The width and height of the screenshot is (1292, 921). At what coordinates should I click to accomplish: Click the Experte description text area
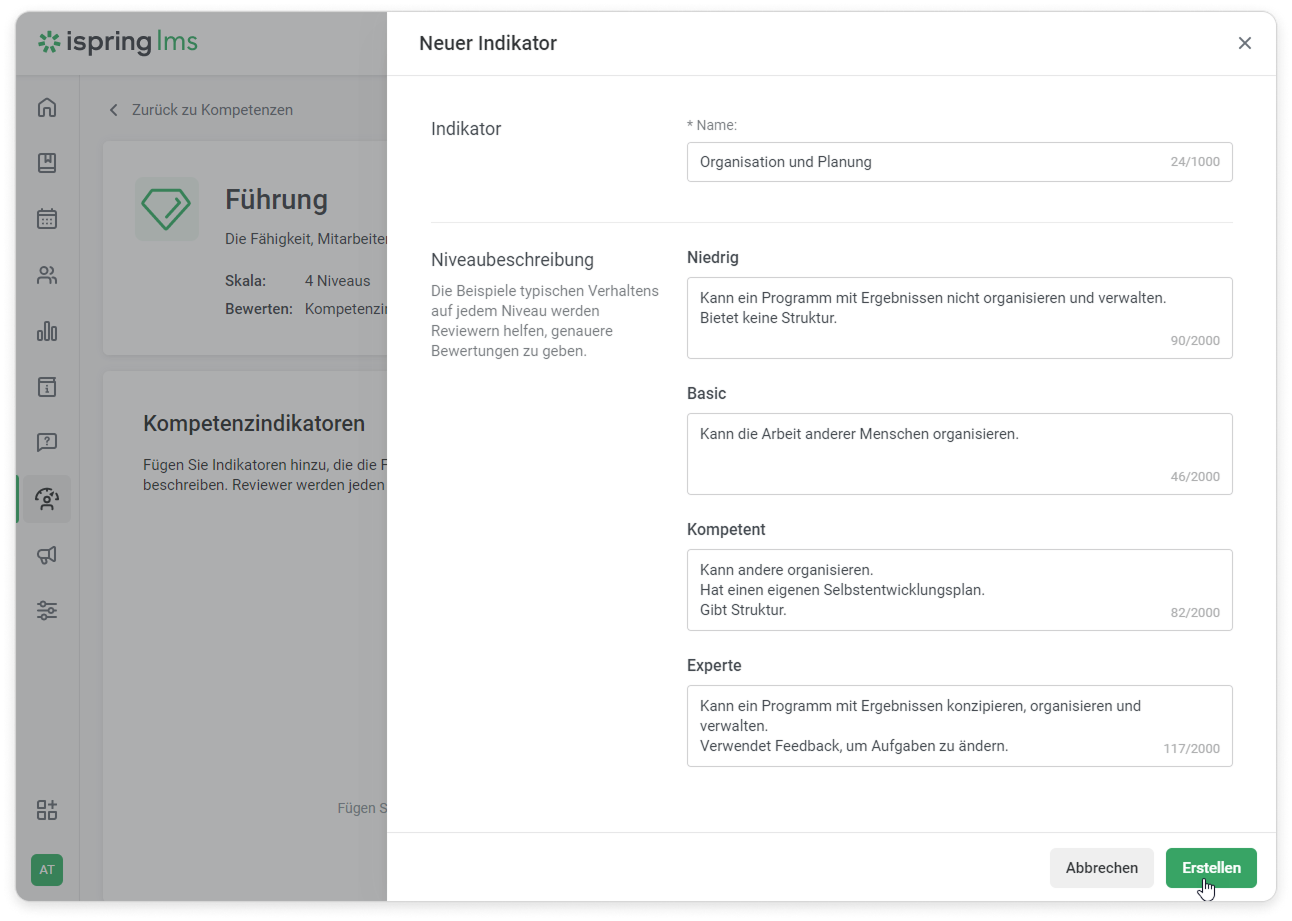point(958,726)
